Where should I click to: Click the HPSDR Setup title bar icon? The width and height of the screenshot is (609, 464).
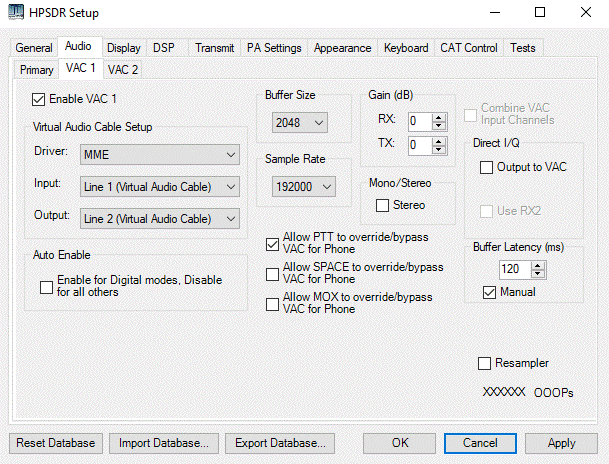(x=16, y=12)
